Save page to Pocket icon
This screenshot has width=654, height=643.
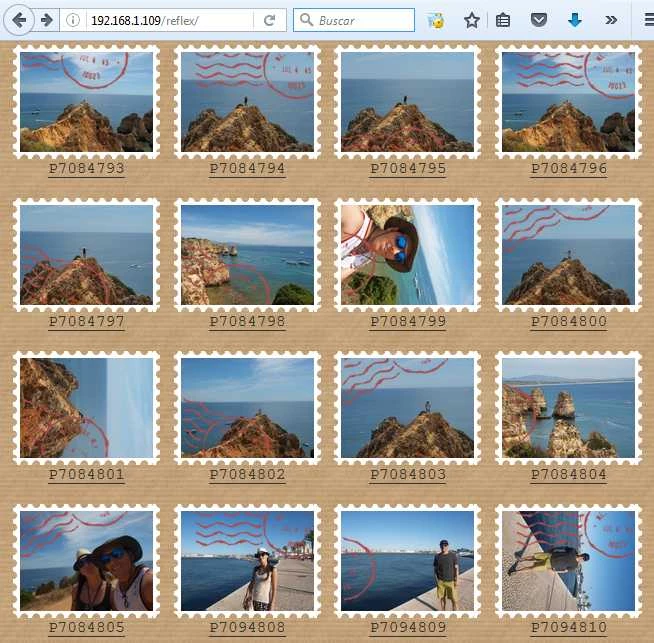point(538,20)
